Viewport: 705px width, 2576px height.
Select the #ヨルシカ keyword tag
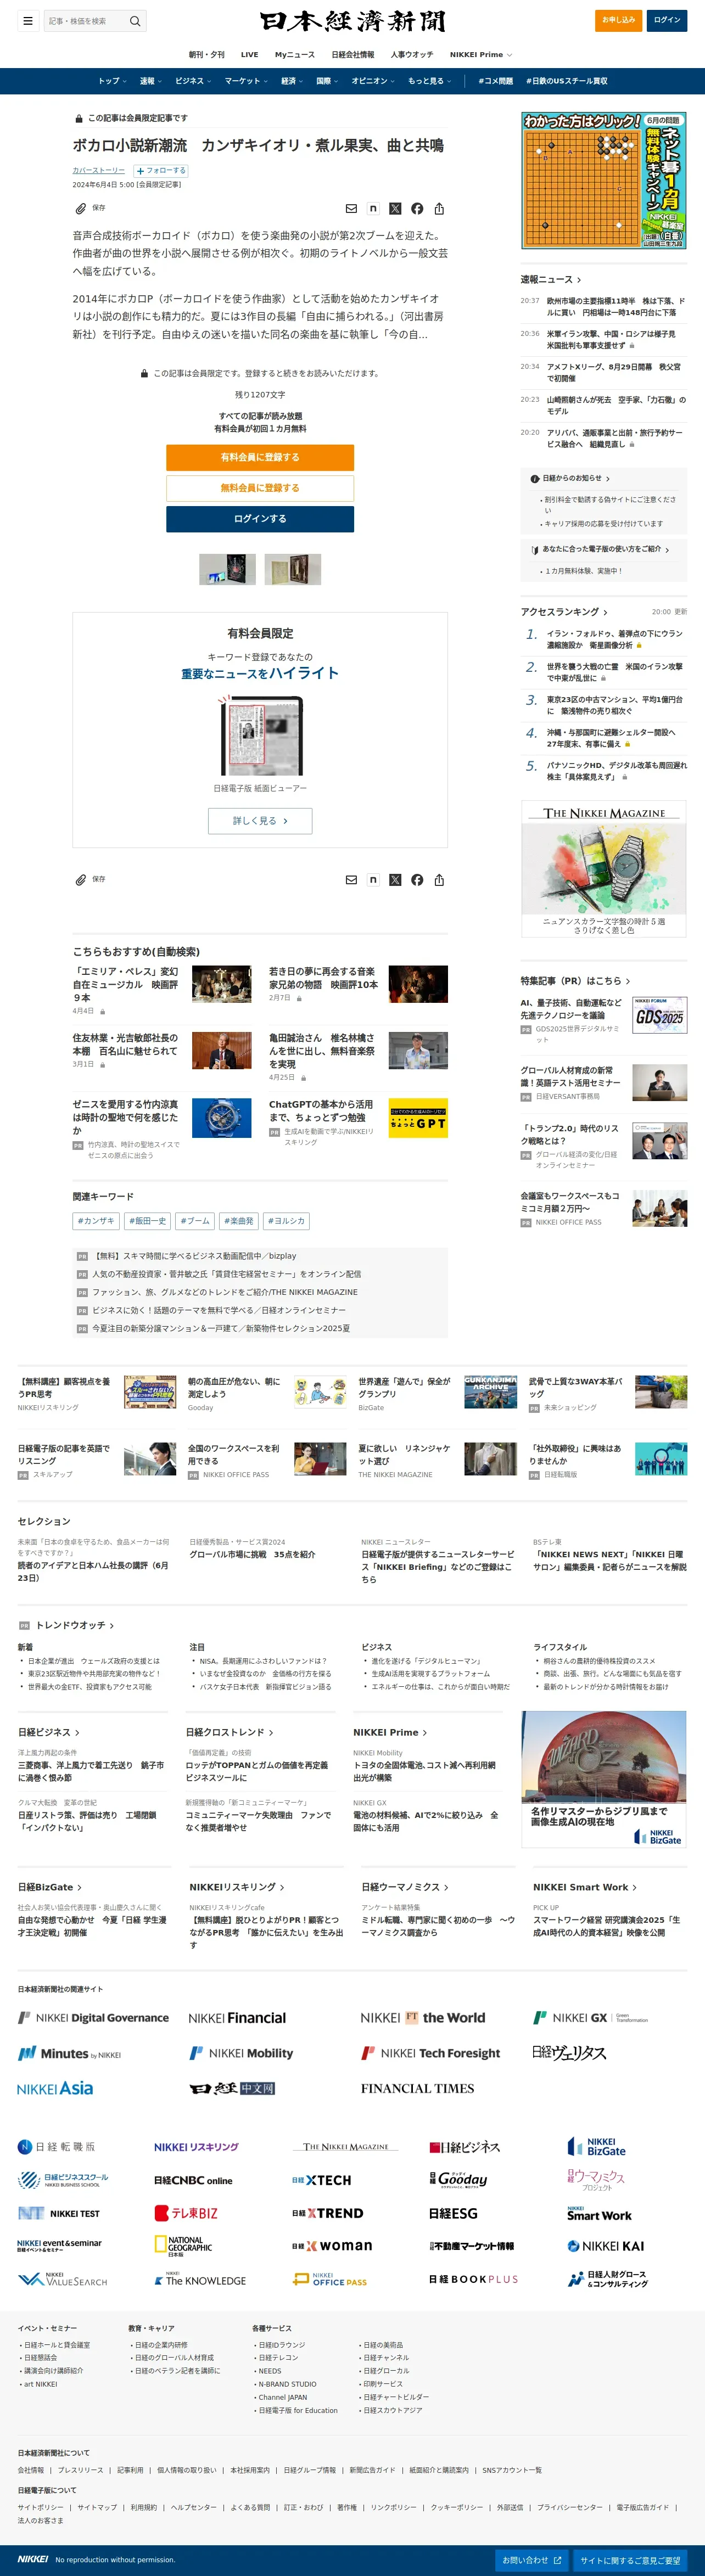tap(286, 1221)
